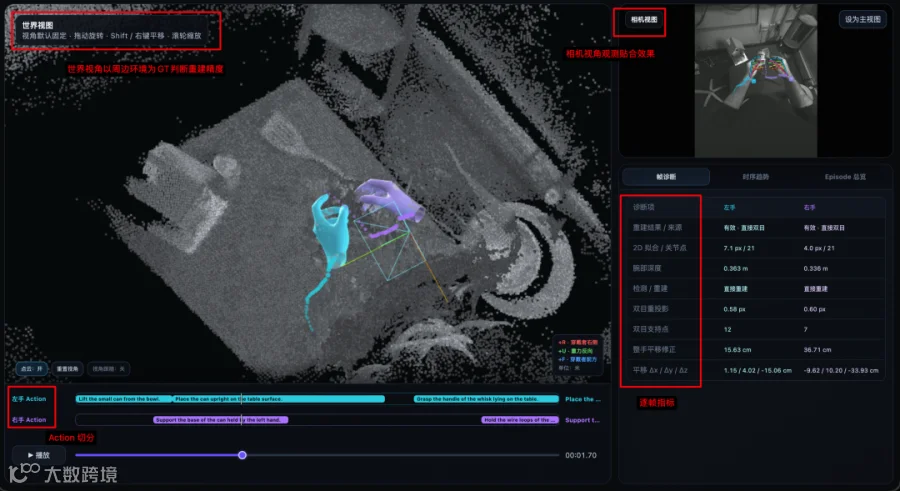This screenshot has width=900, height=491.
Task: Click the purple playback slider handle
Action: 242,455
